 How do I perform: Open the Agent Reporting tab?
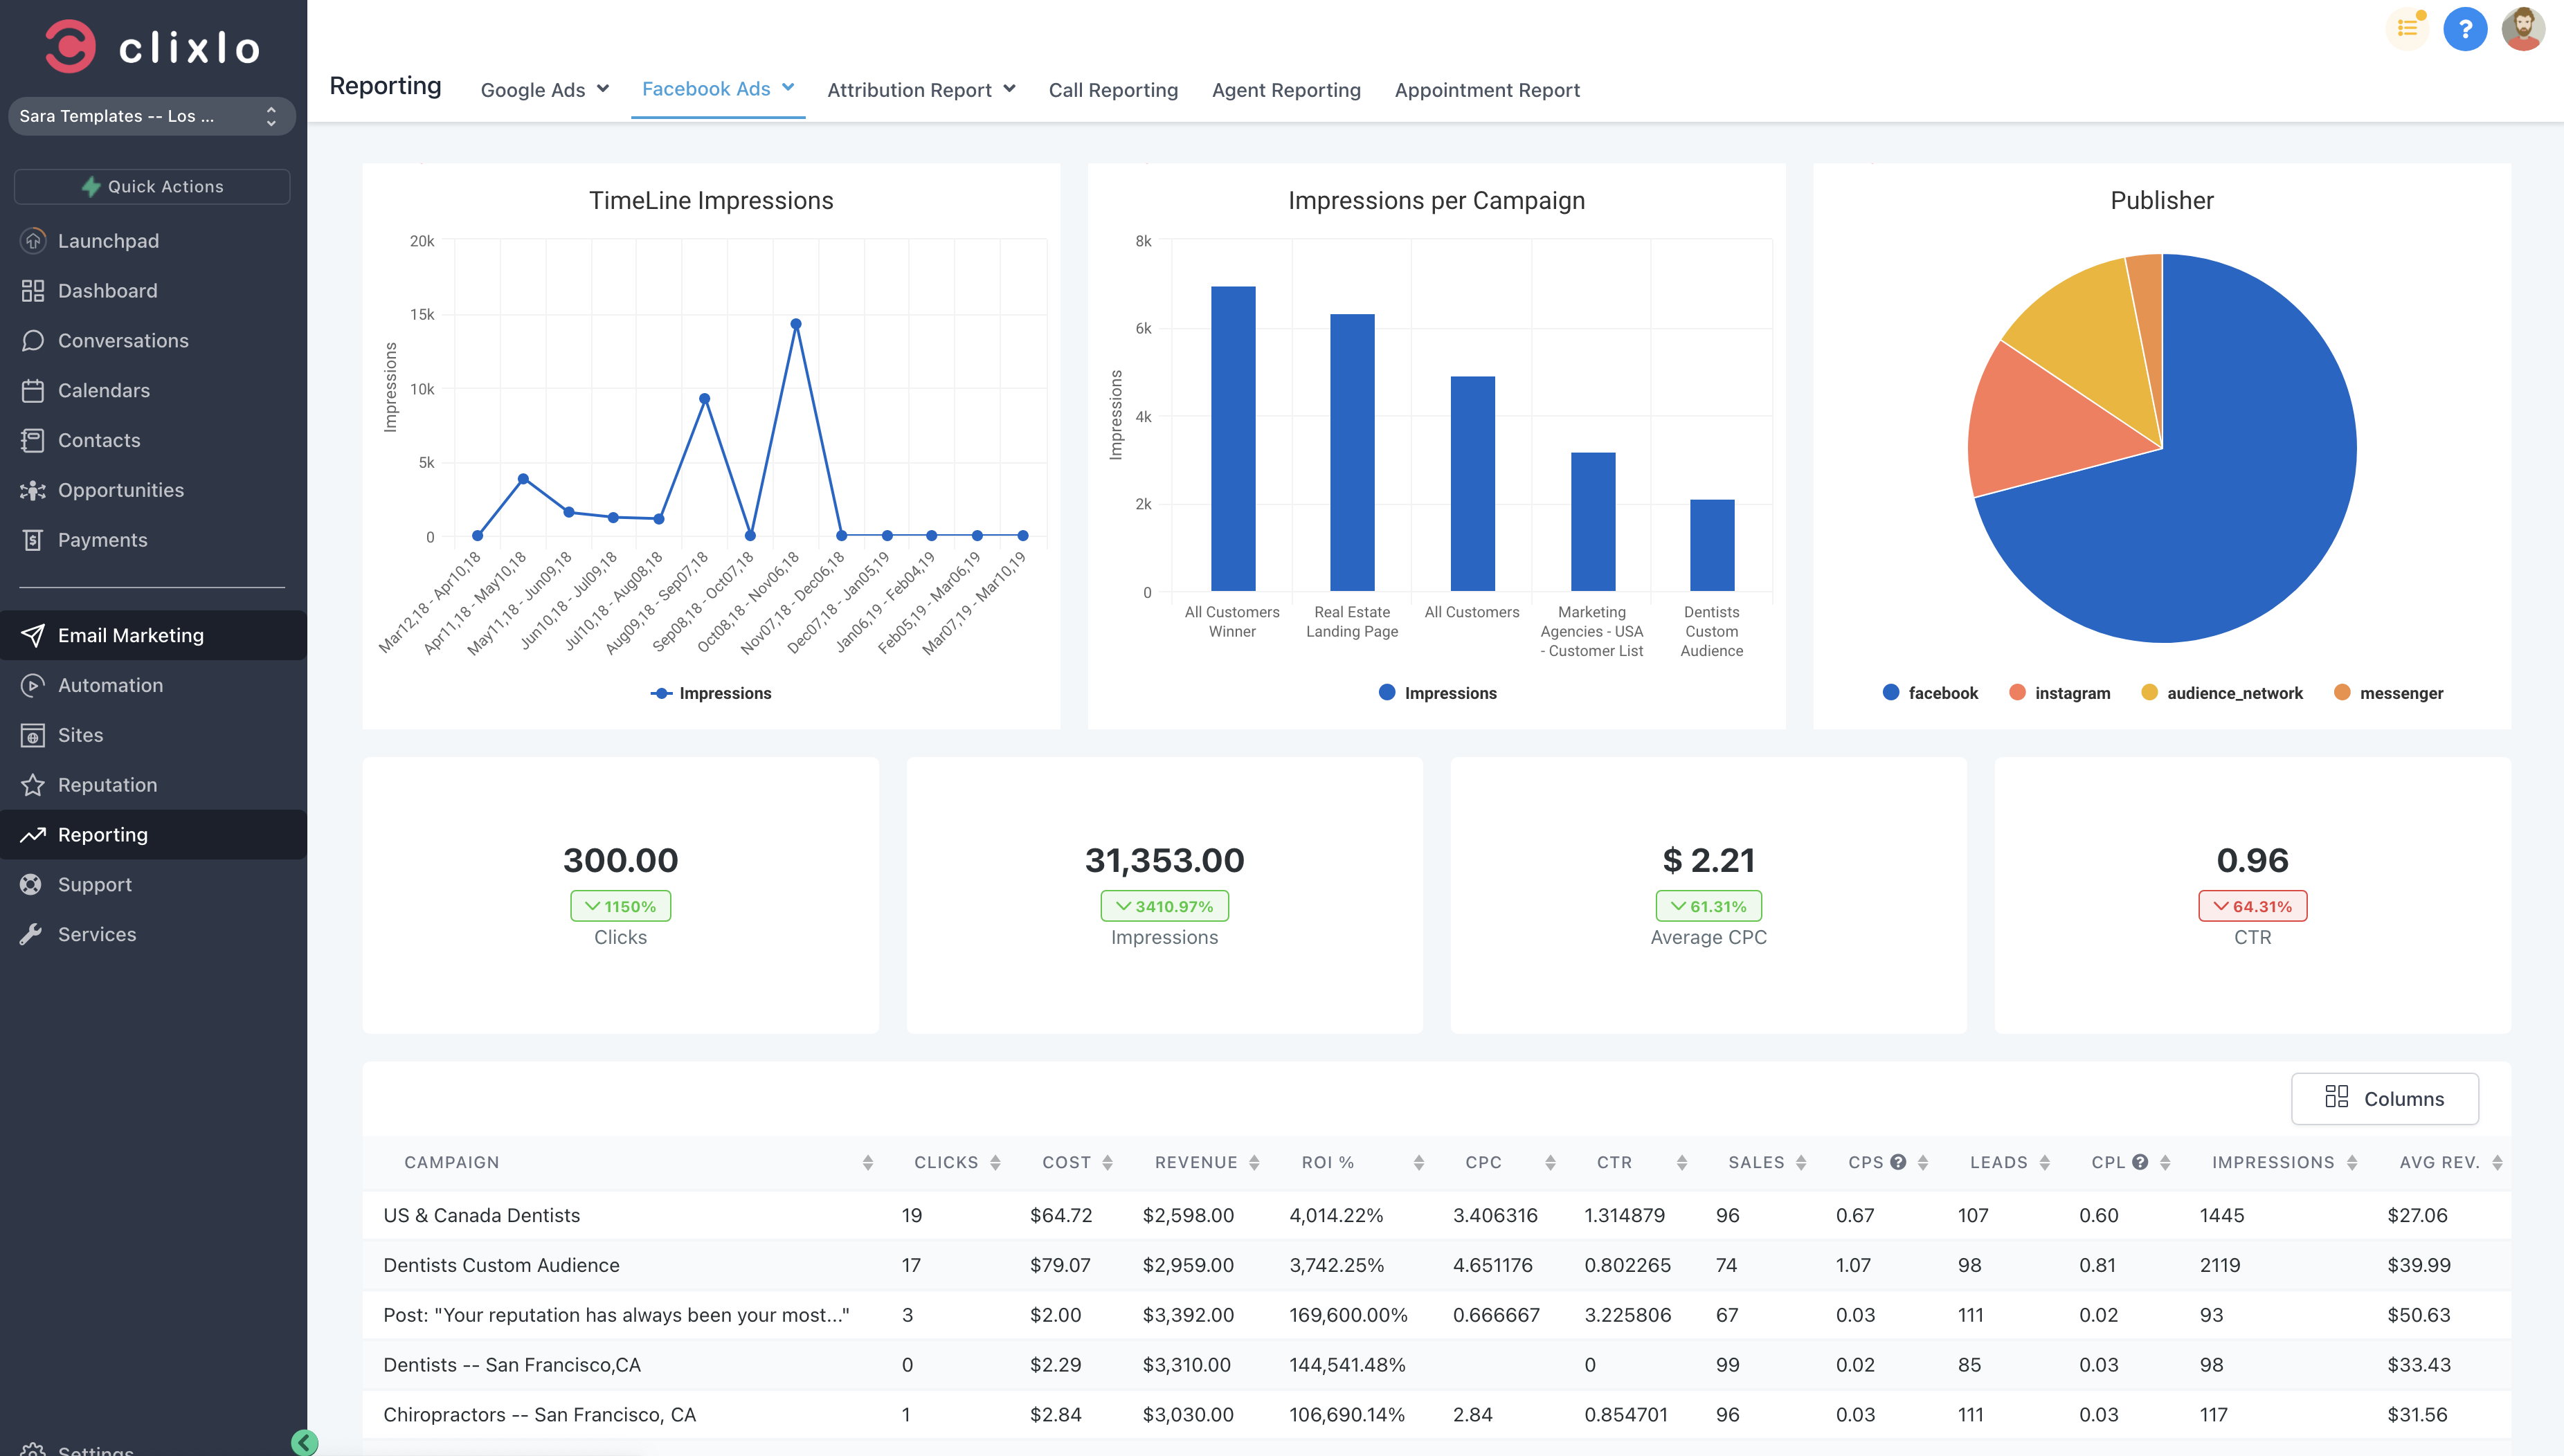(x=1286, y=90)
